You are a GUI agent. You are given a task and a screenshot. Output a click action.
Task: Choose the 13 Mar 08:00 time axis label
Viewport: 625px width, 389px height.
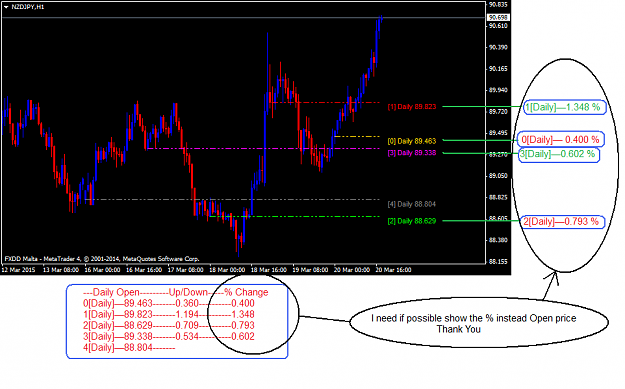(x=61, y=270)
